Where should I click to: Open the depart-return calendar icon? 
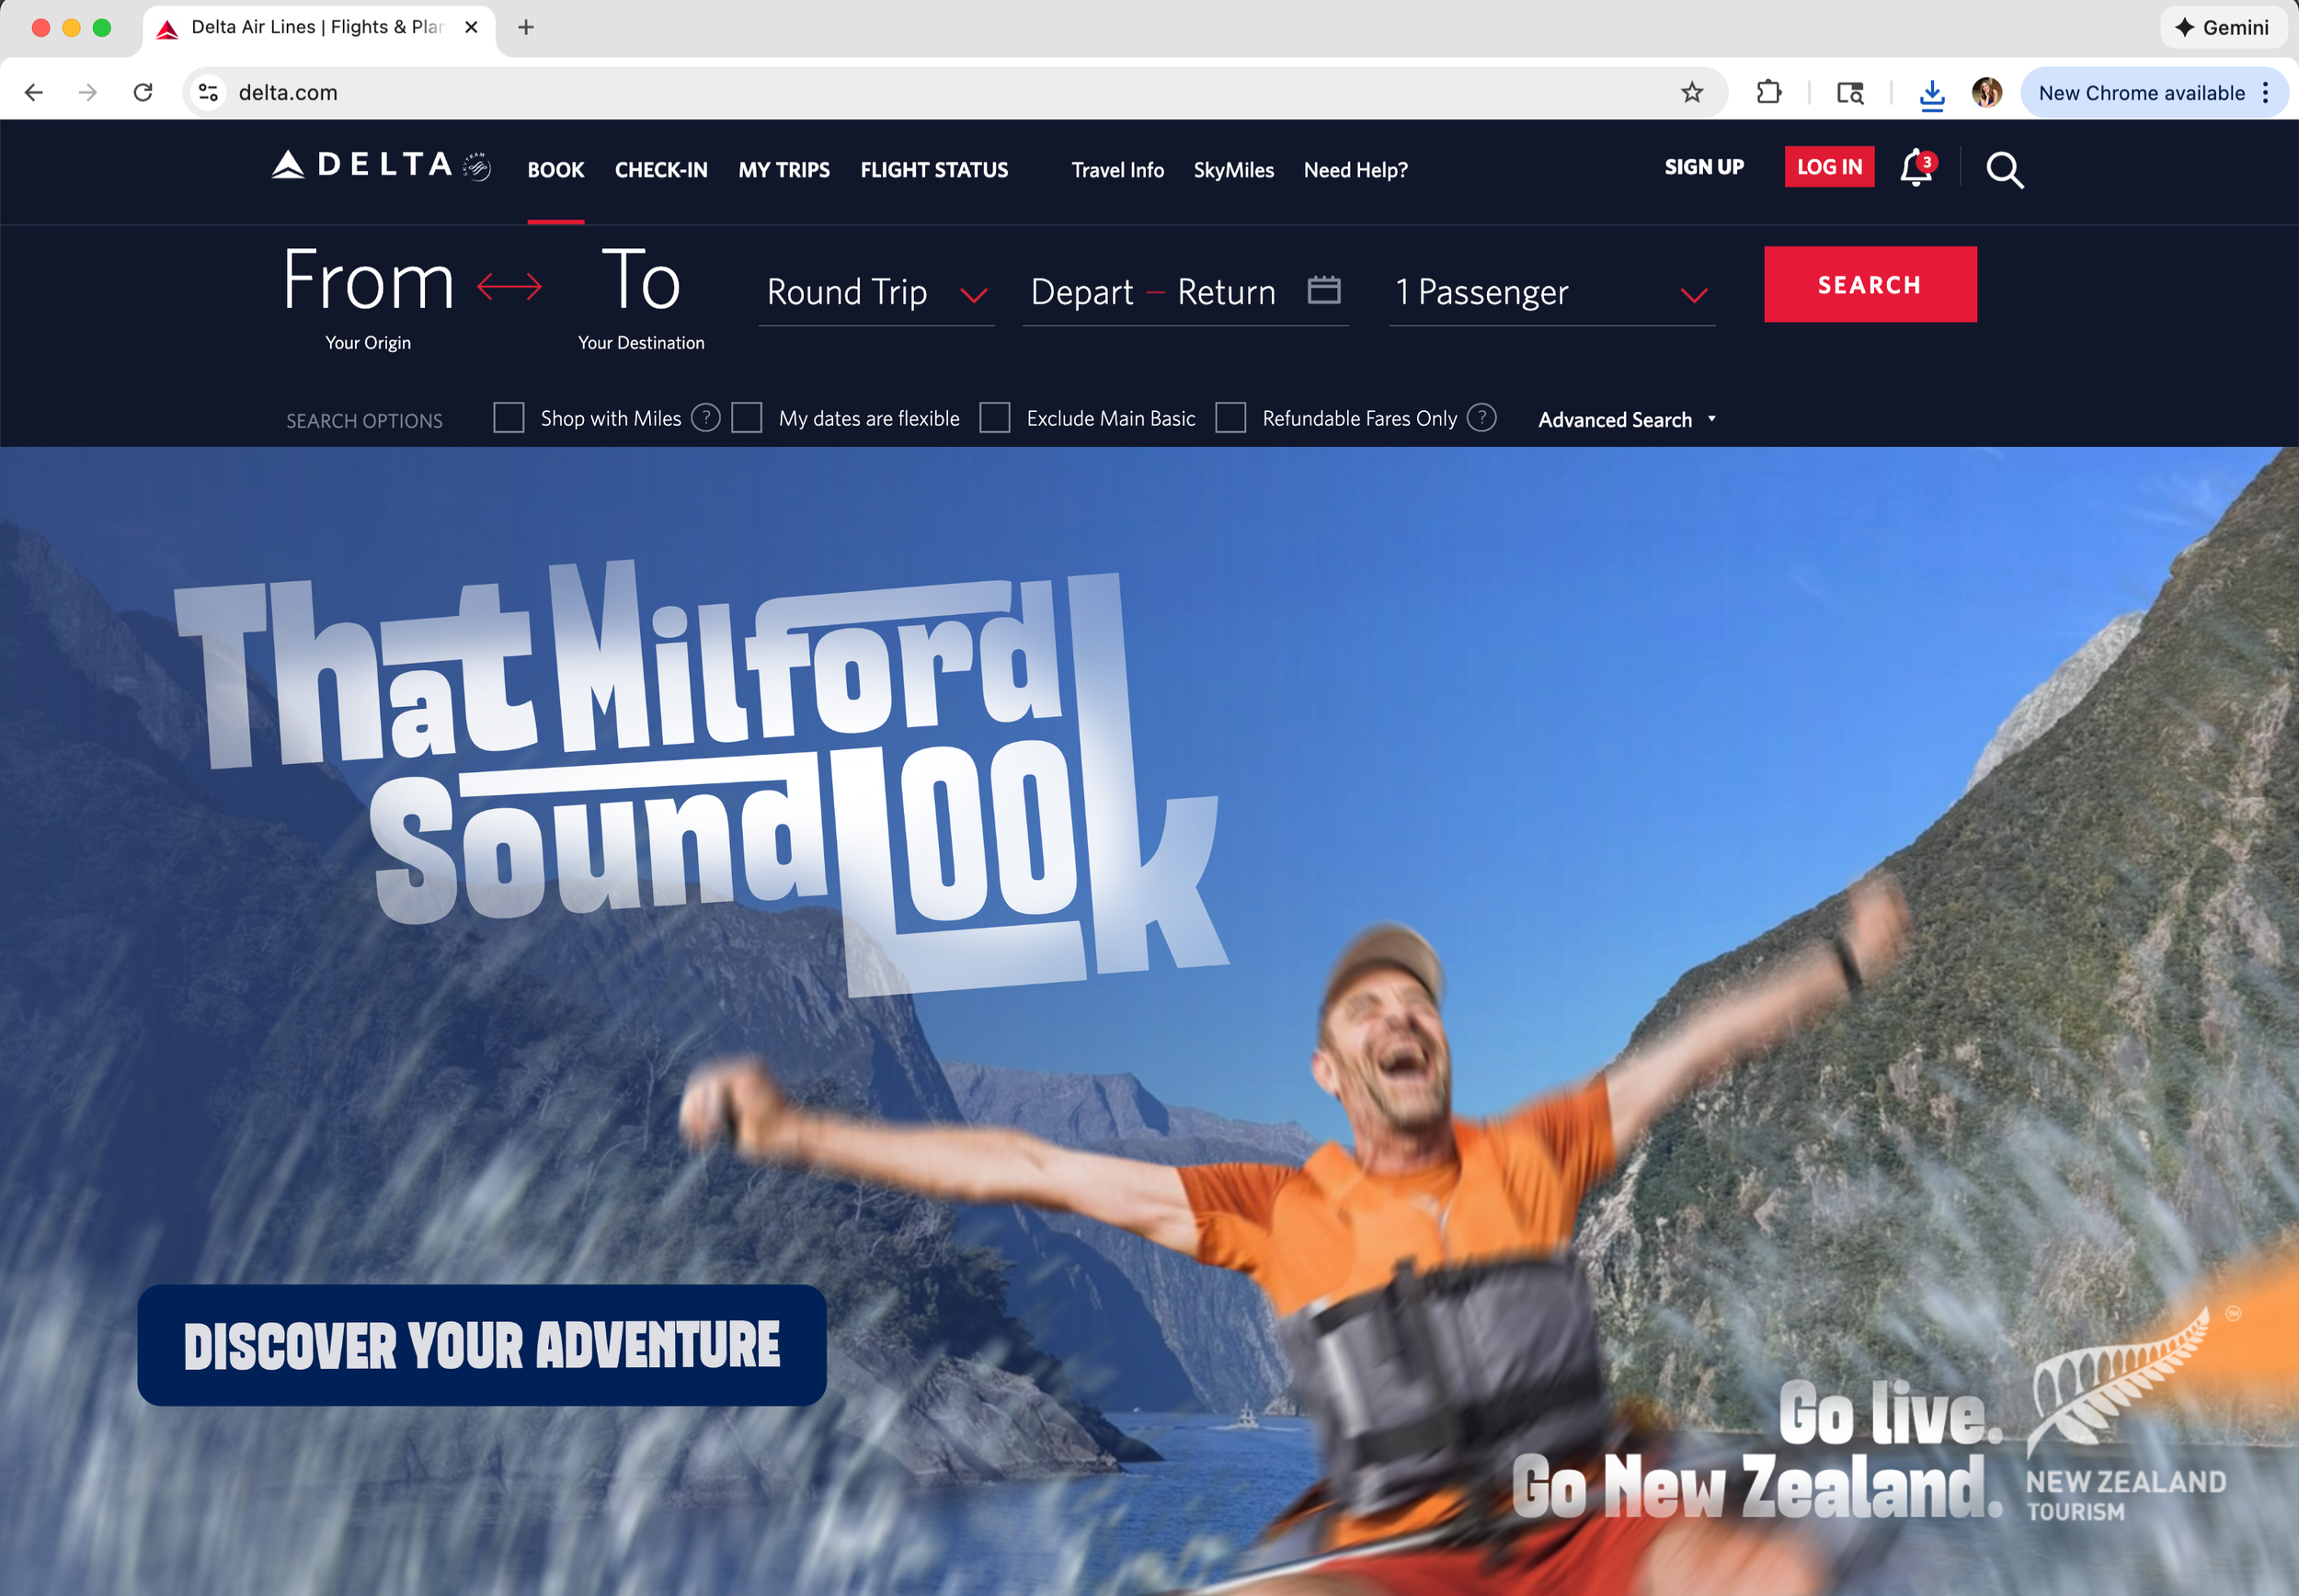(1323, 290)
